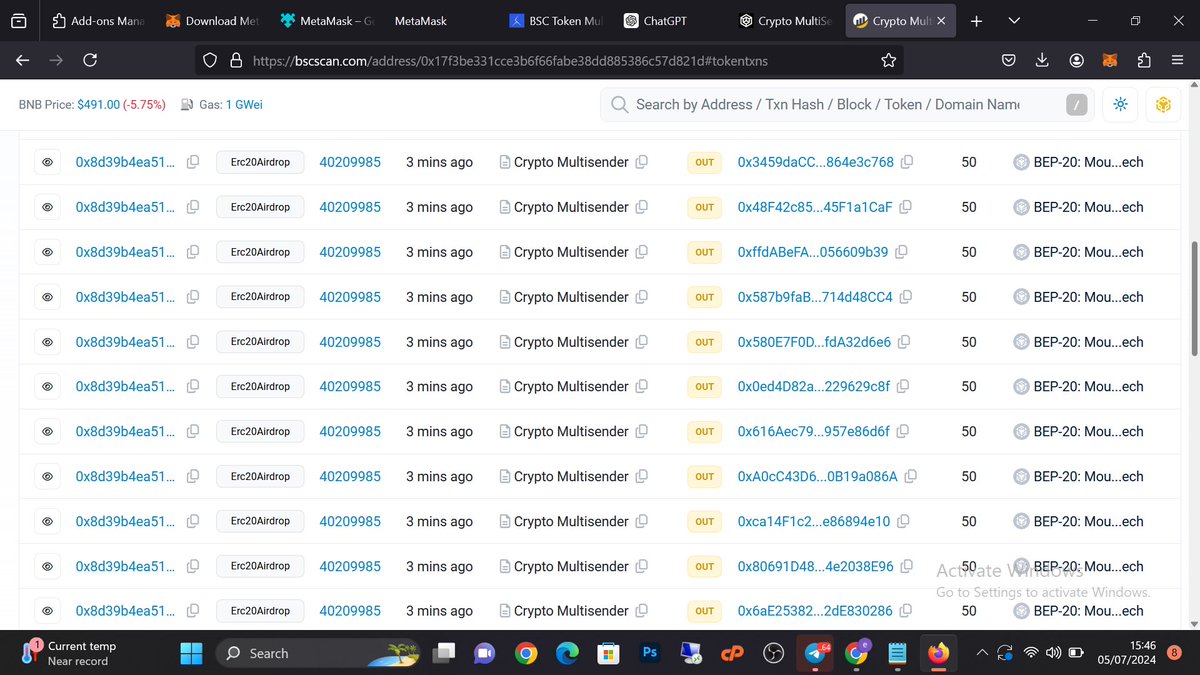
Task: Click the eye icon in the 0xA0cC43D6 row
Action: (47, 476)
